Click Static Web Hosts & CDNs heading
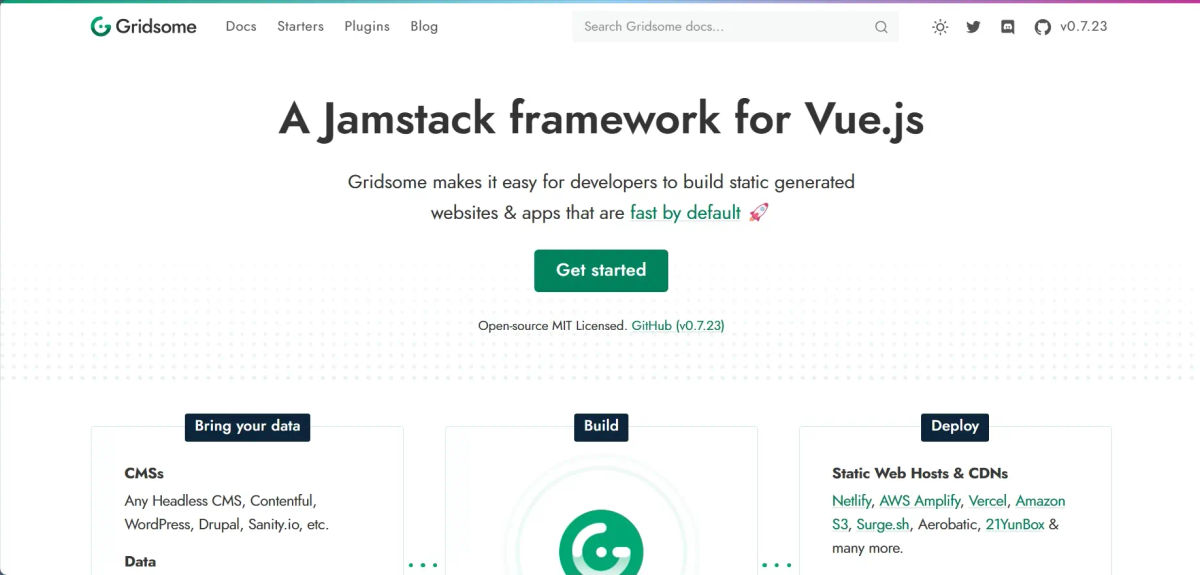The width and height of the screenshot is (1200, 575). (920, 473)
